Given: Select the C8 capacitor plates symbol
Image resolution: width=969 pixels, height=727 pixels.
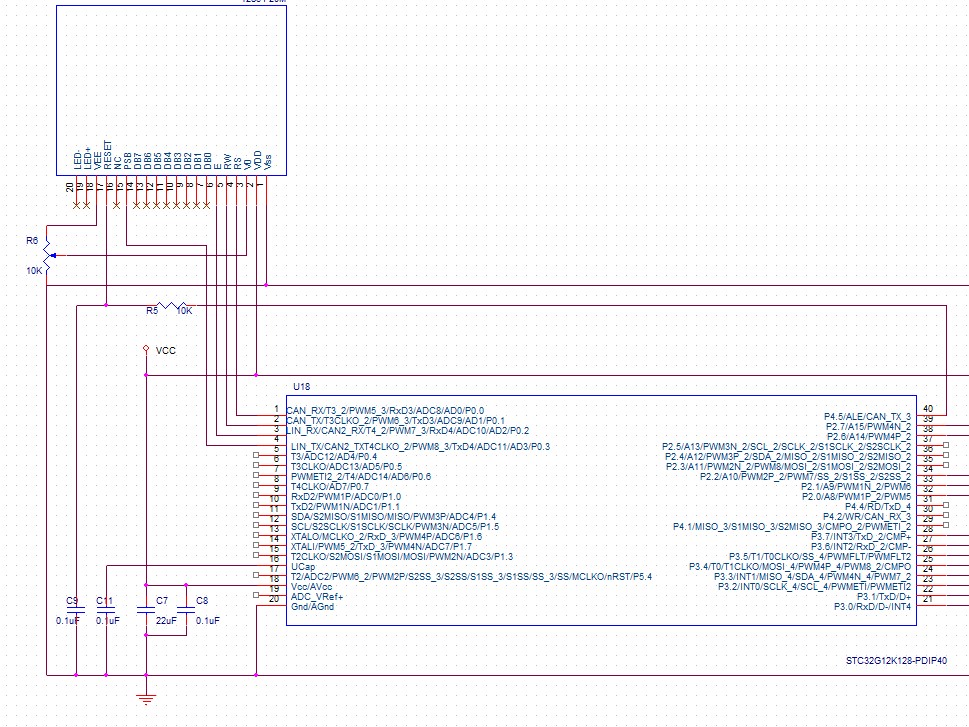Looking at the screenshot, I should click(186, 610).
